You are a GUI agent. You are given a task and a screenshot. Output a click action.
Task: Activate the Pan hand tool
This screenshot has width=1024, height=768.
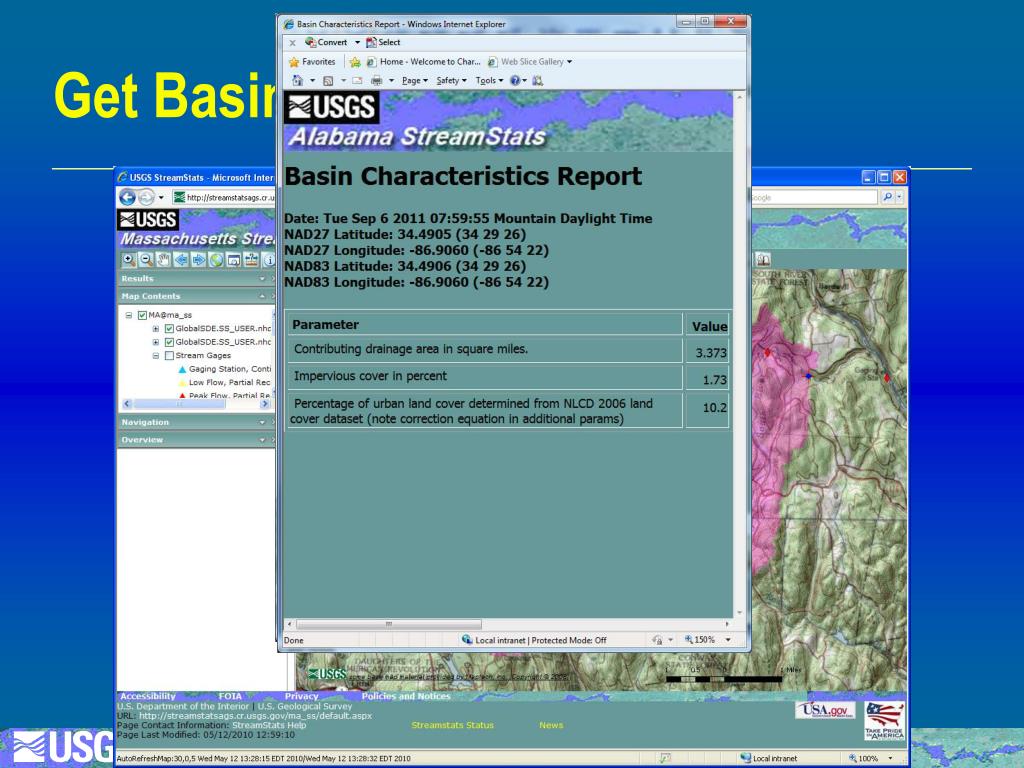[x=163, y=260]
